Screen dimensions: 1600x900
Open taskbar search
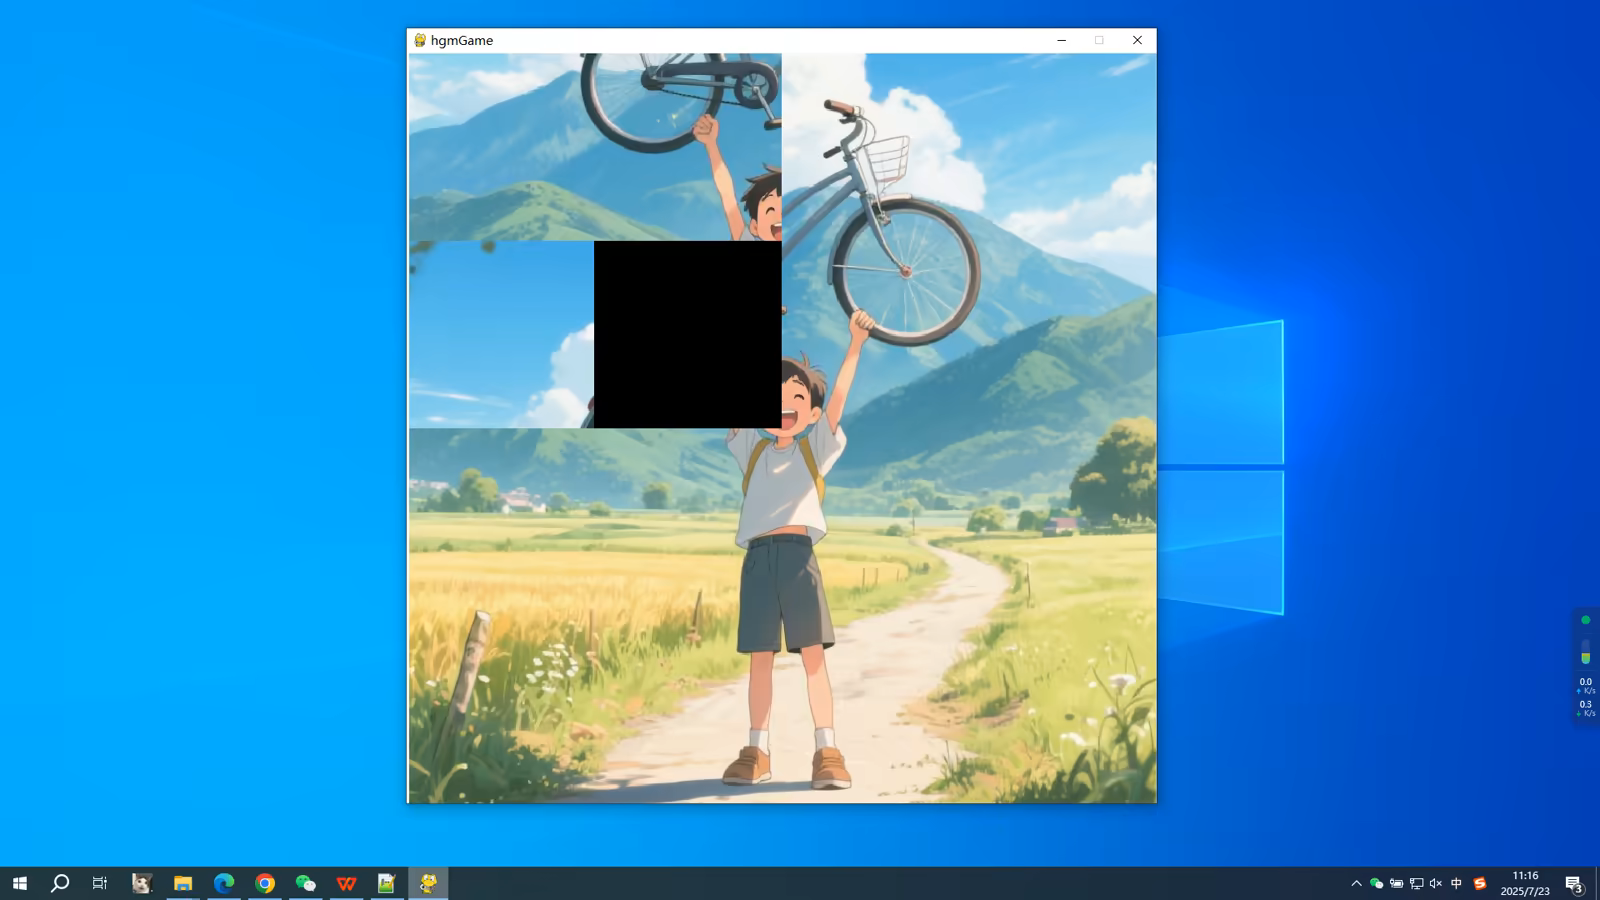60,883
